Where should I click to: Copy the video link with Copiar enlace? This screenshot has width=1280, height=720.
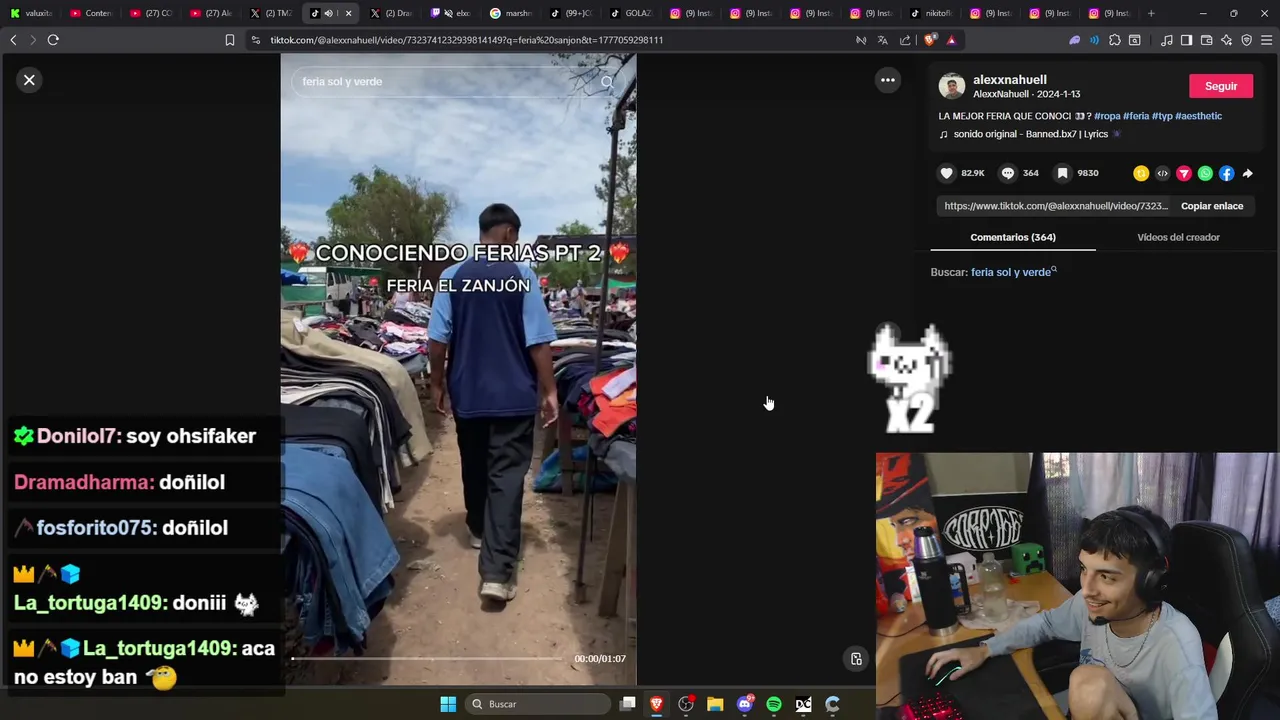point(1212,206)
